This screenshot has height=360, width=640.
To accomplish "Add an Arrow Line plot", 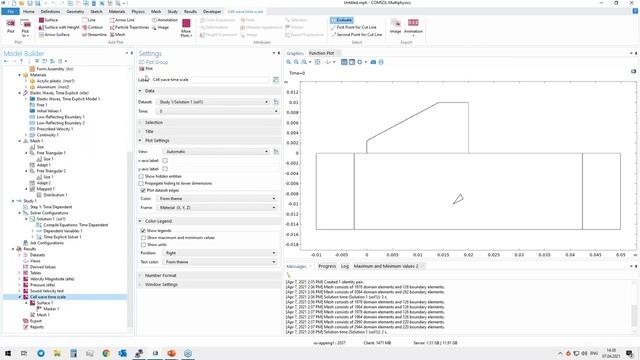I will (122, 20).
